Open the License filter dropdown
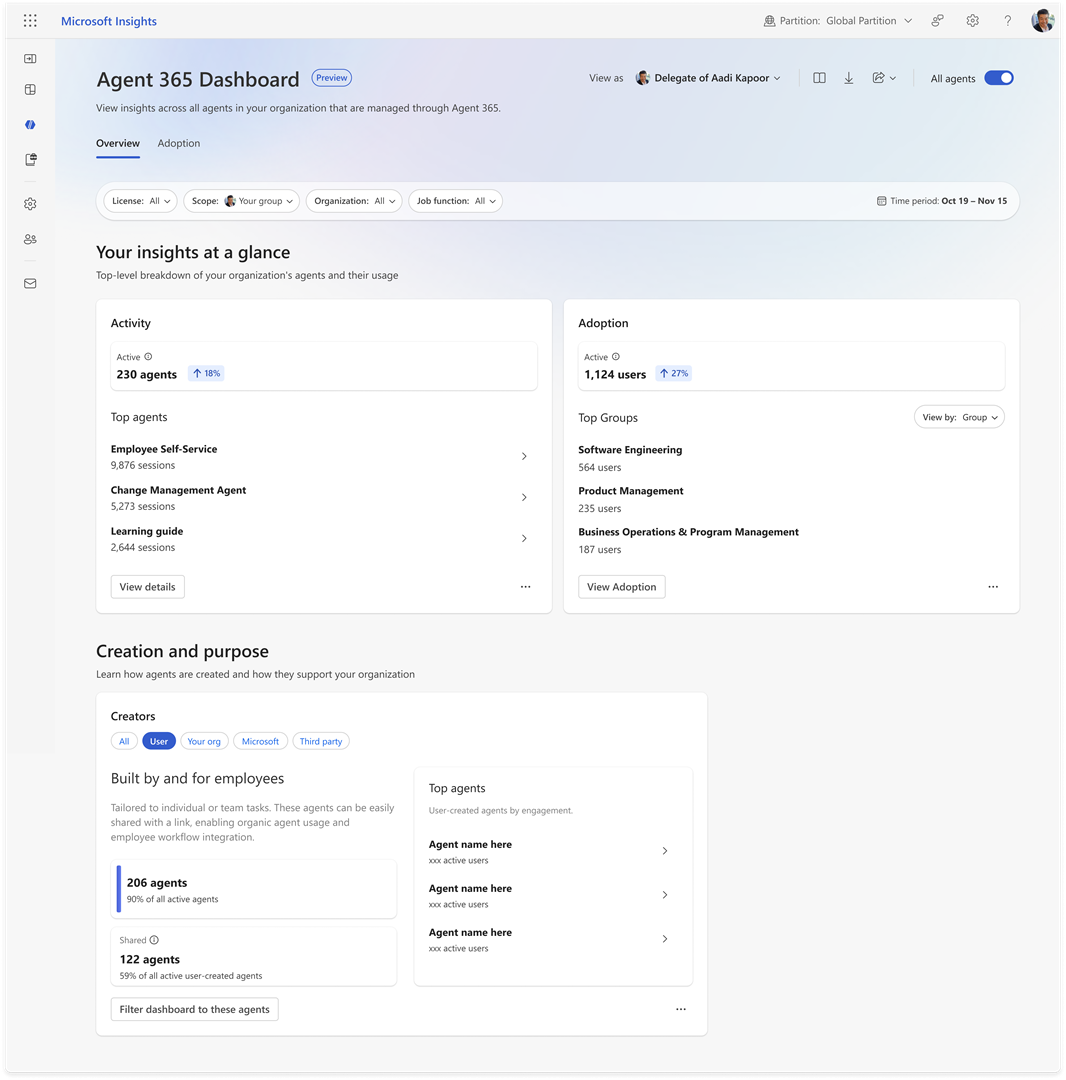Viewport: 1066px width, 1080px height. [x=140, y=201]
